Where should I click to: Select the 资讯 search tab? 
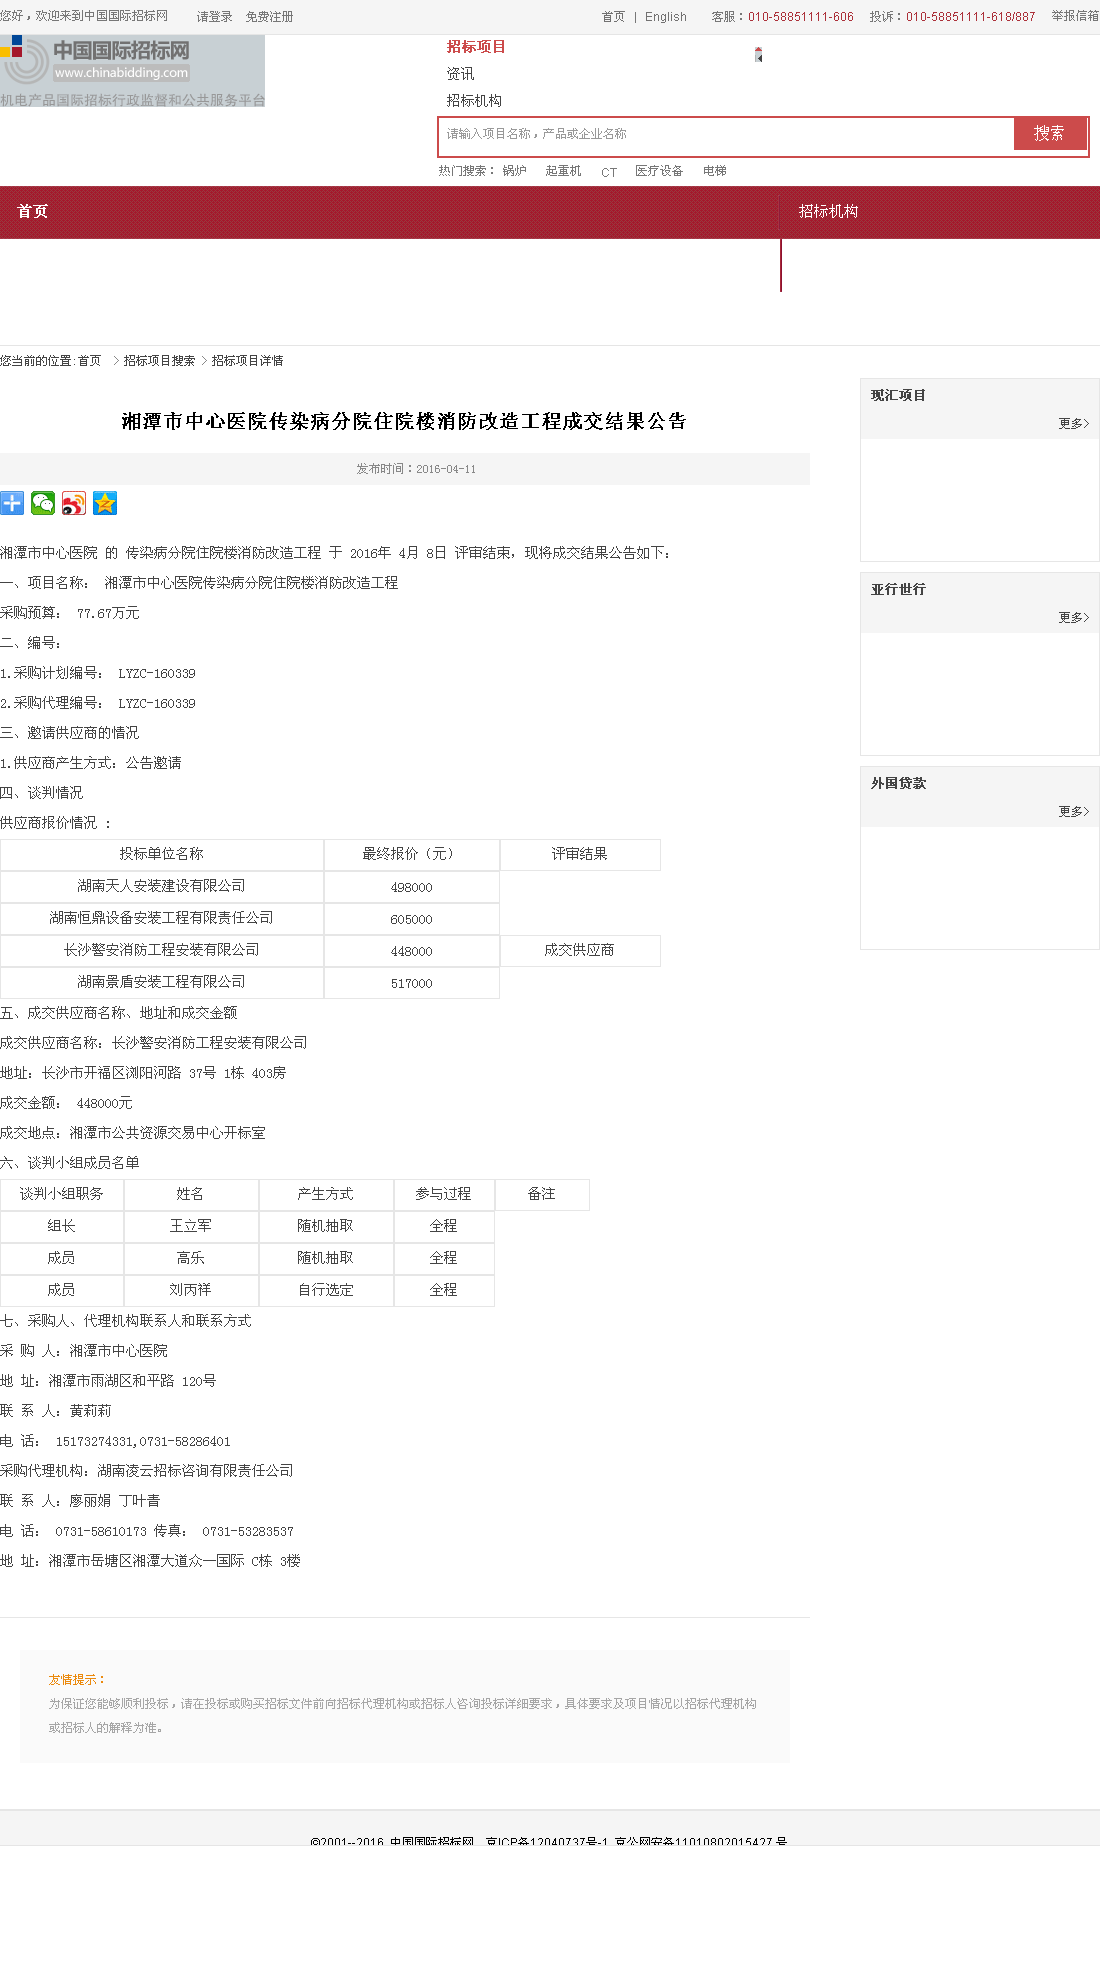coord(460,74)
